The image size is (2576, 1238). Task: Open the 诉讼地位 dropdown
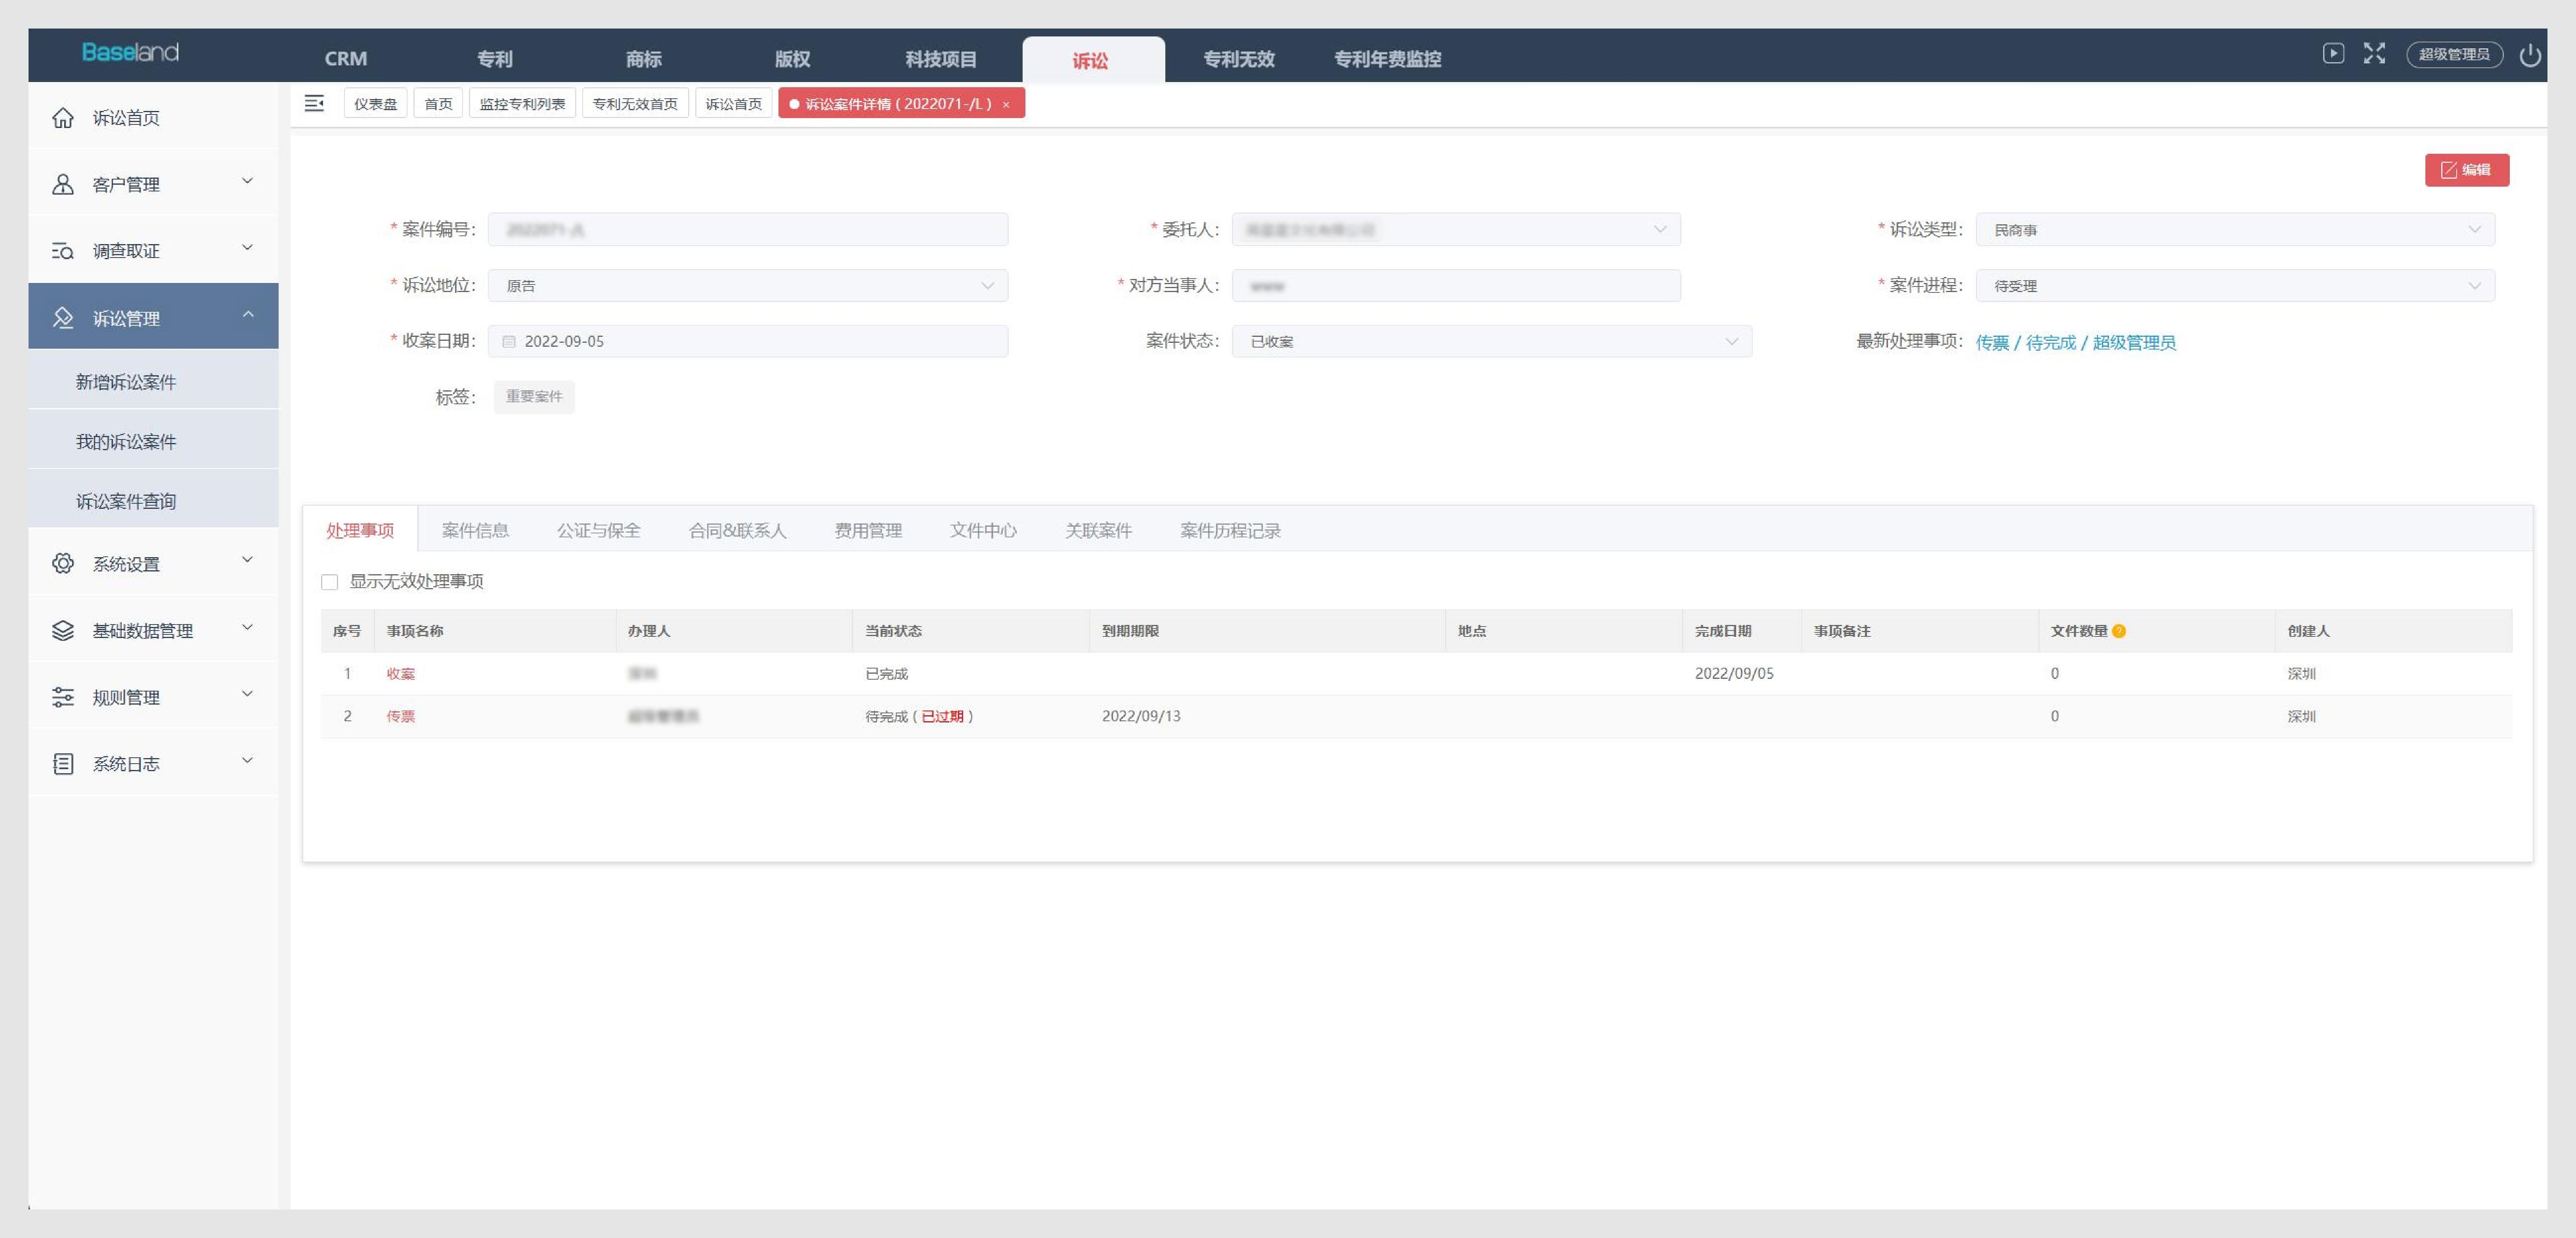(748, 285)
